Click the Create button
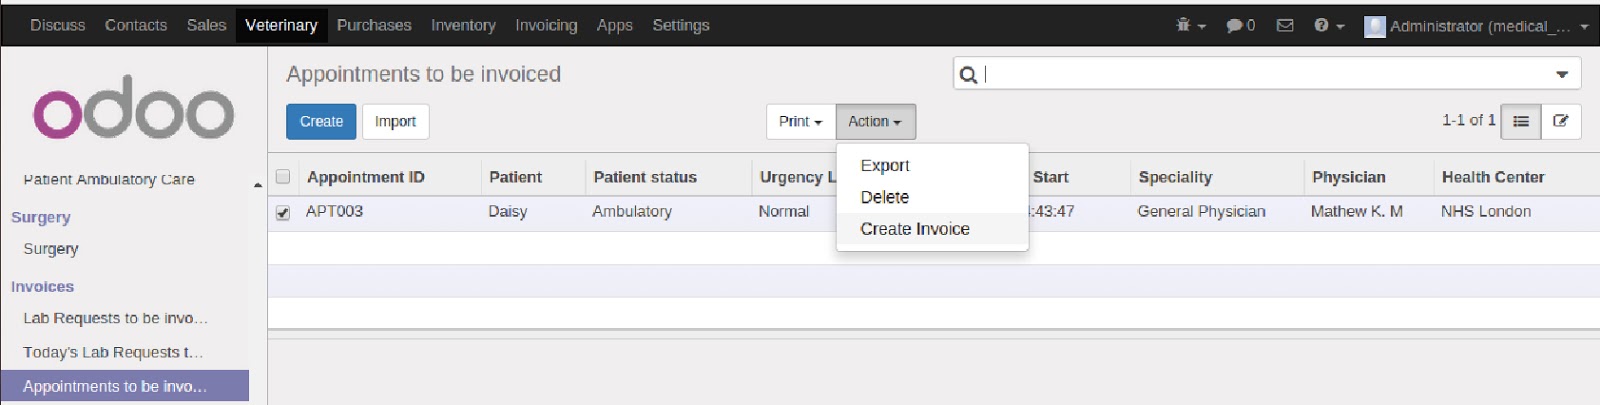 pyautogui.click(x=321, y=121)
